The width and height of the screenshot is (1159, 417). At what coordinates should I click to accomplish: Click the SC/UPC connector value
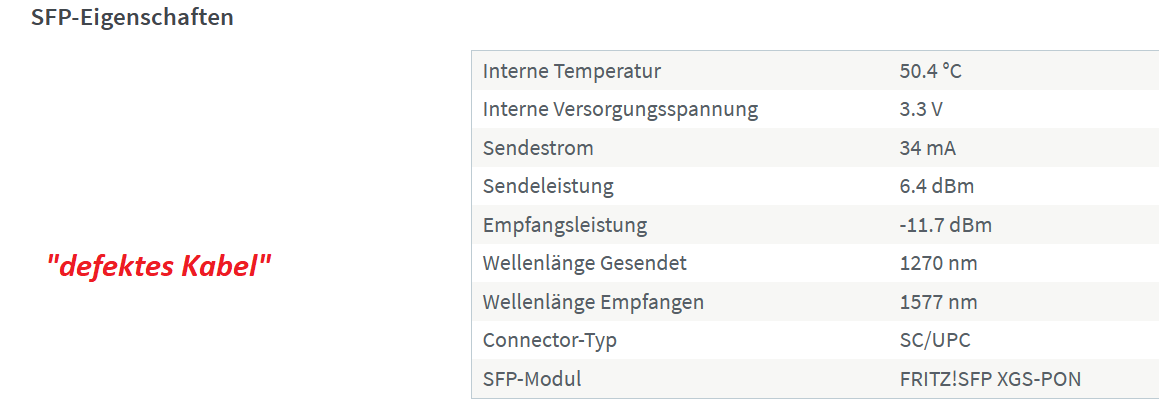click(935, 341)
